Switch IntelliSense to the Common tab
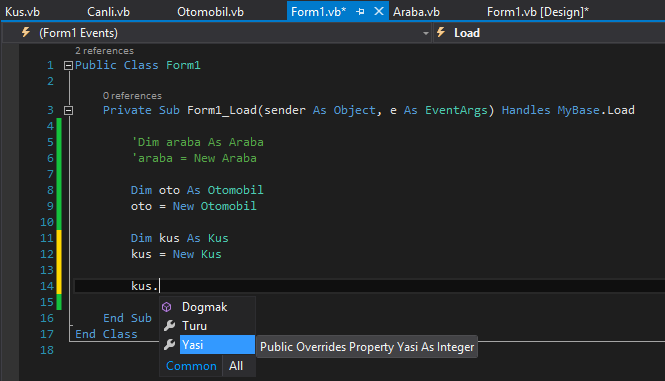The width and height of the screenshot is (665, 381). [191, 366]
